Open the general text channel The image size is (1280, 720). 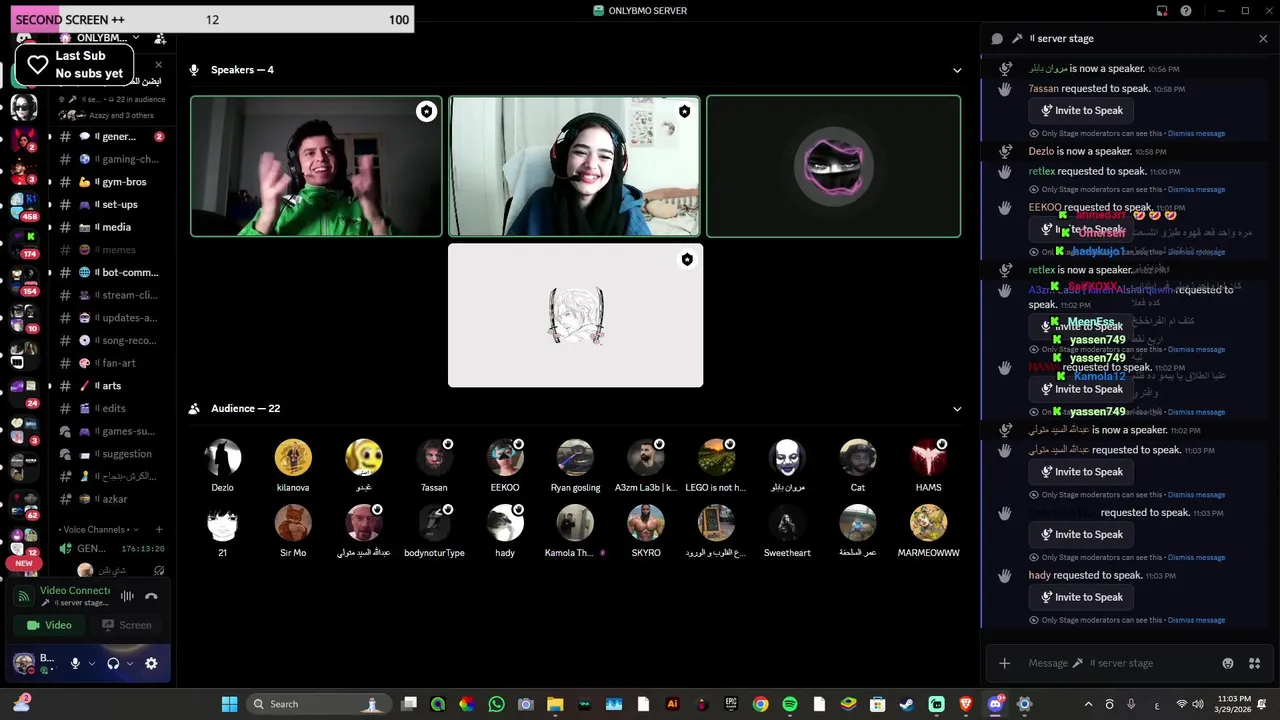(x=112, y=136)
